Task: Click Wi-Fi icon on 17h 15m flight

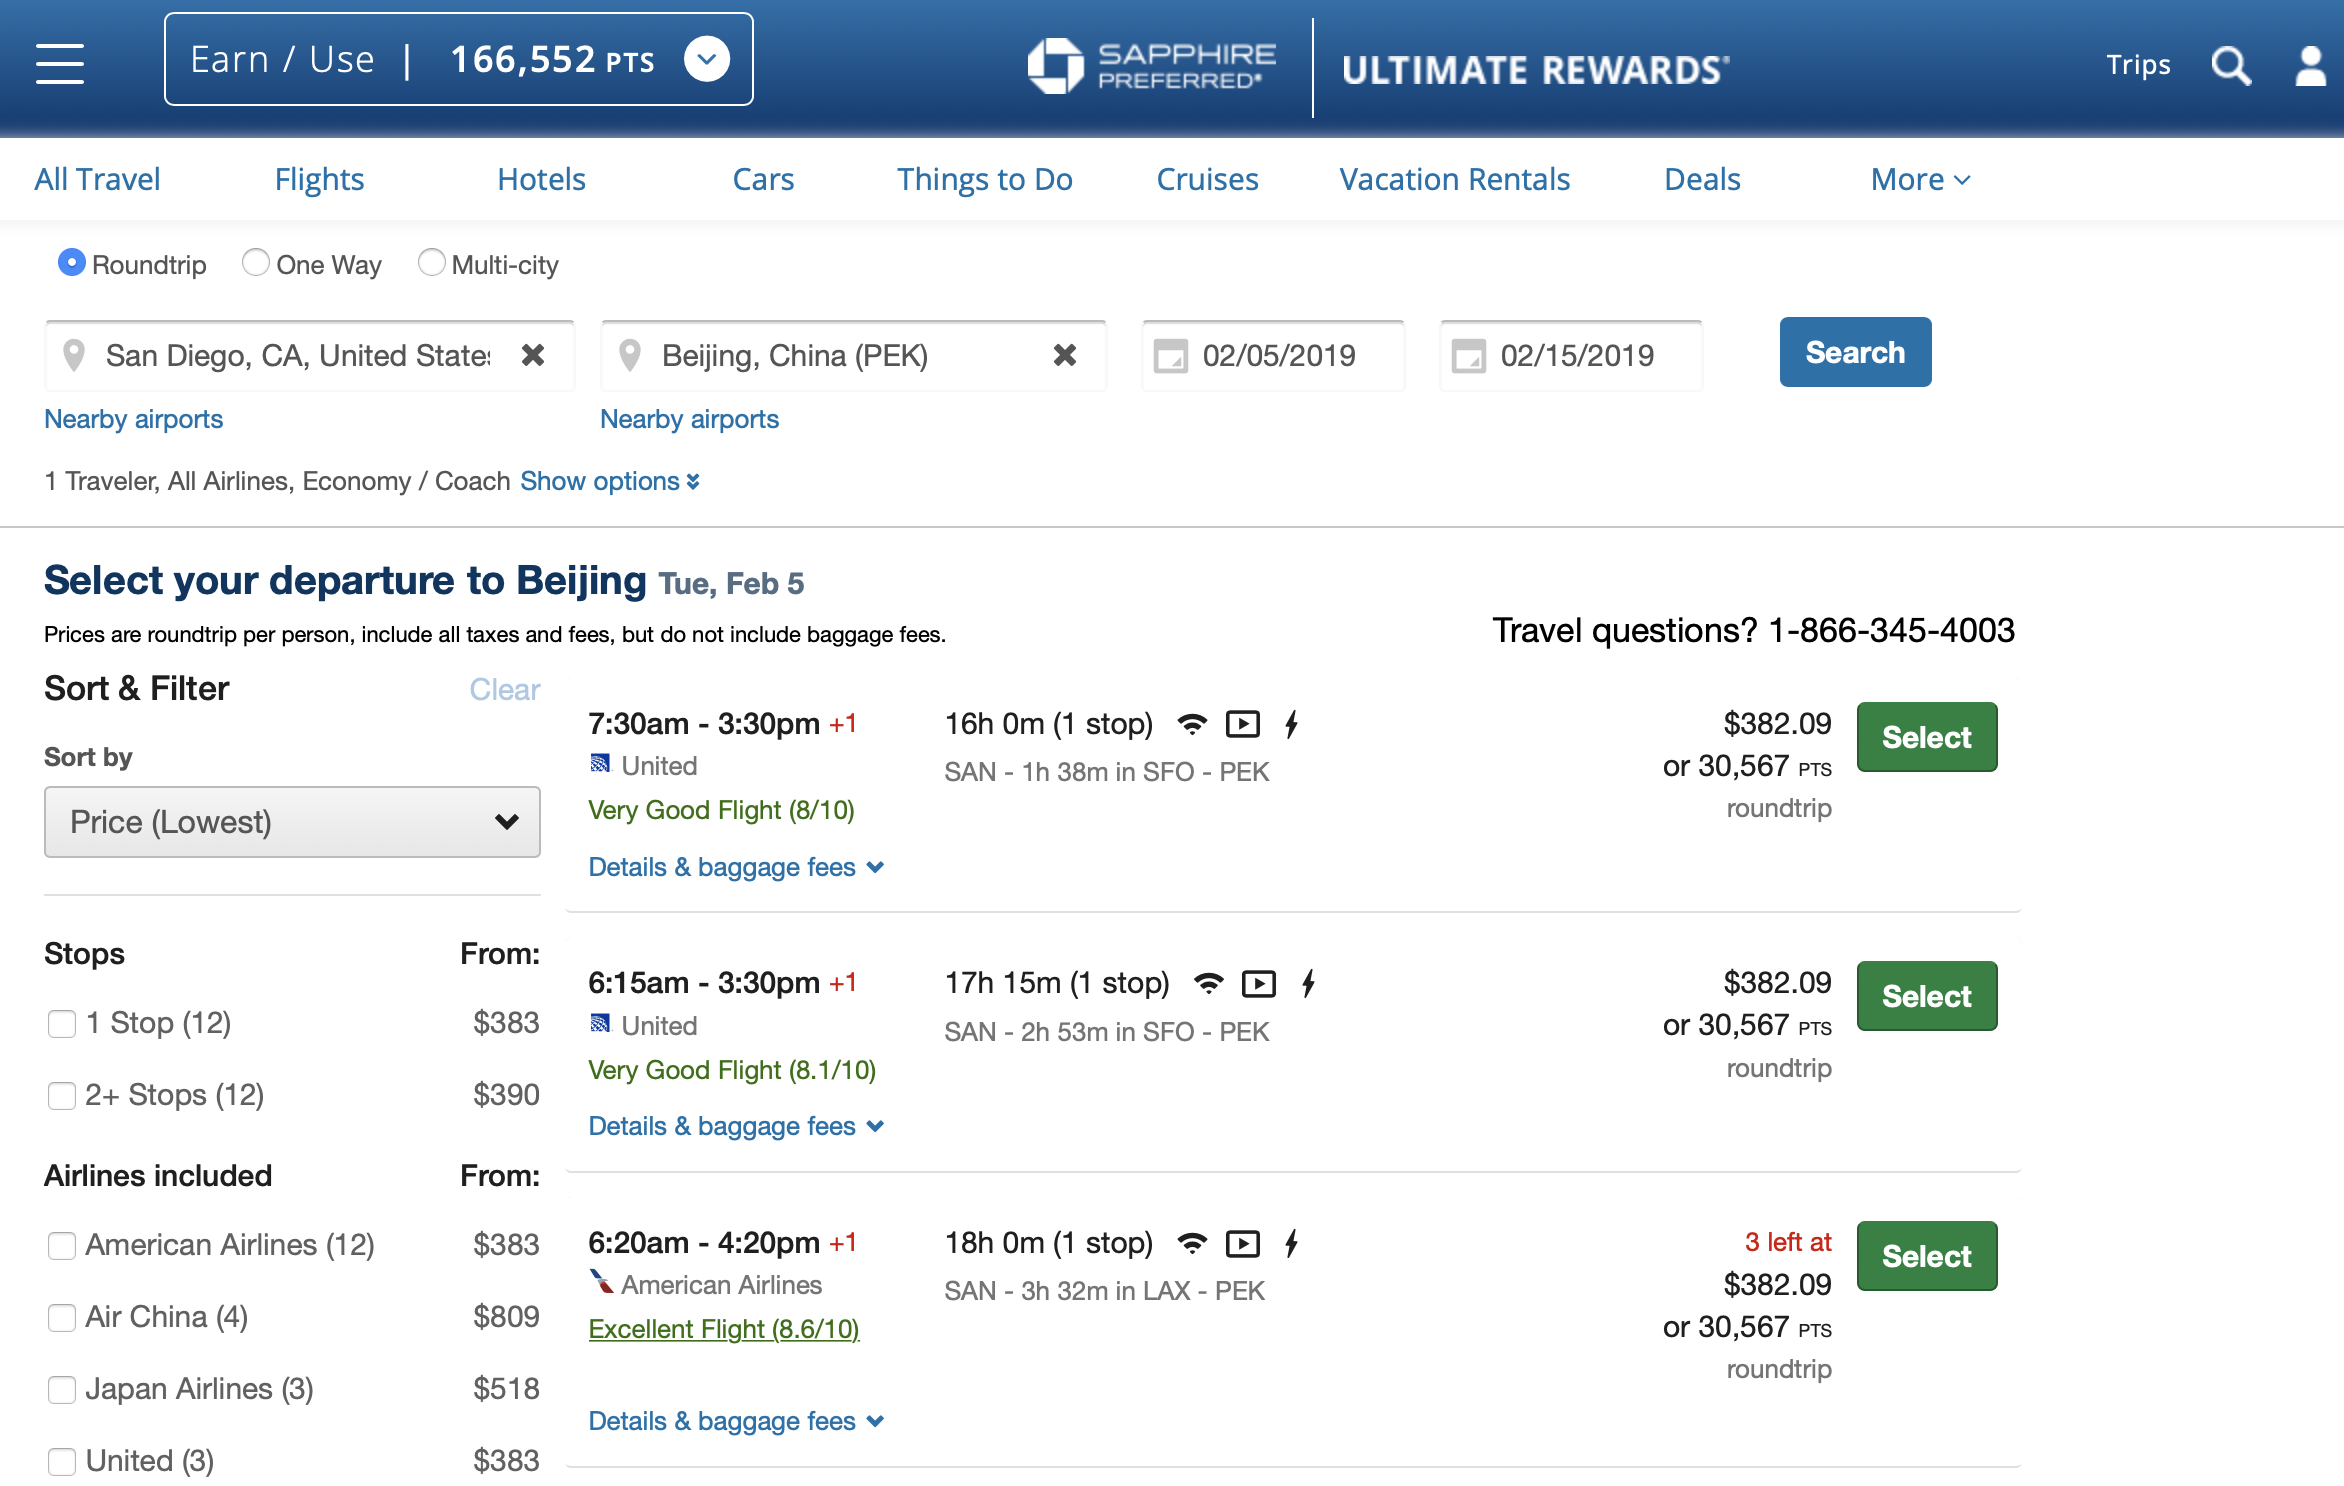Action: 1208,983
